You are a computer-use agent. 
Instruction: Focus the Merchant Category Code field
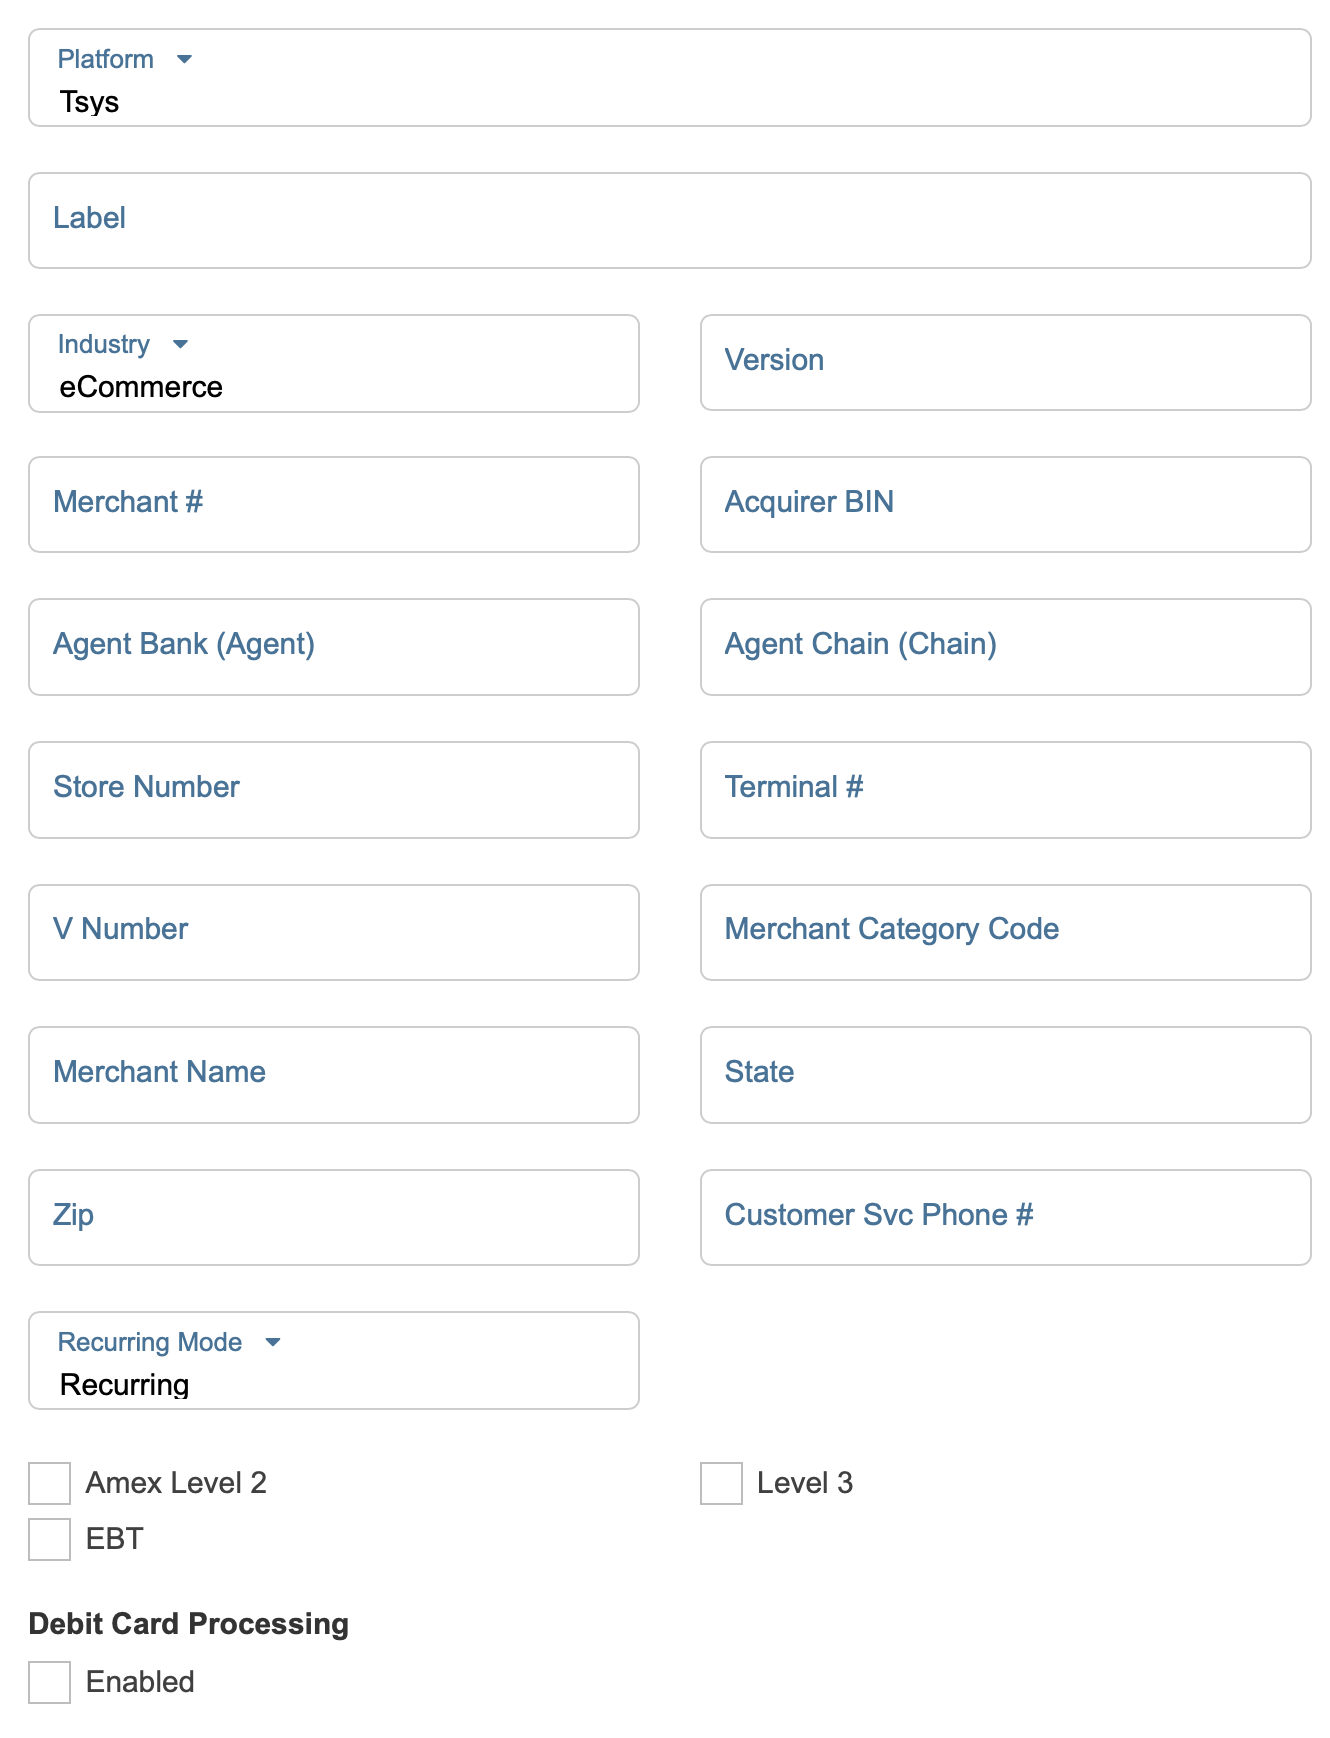click(x=1005, y=932)
